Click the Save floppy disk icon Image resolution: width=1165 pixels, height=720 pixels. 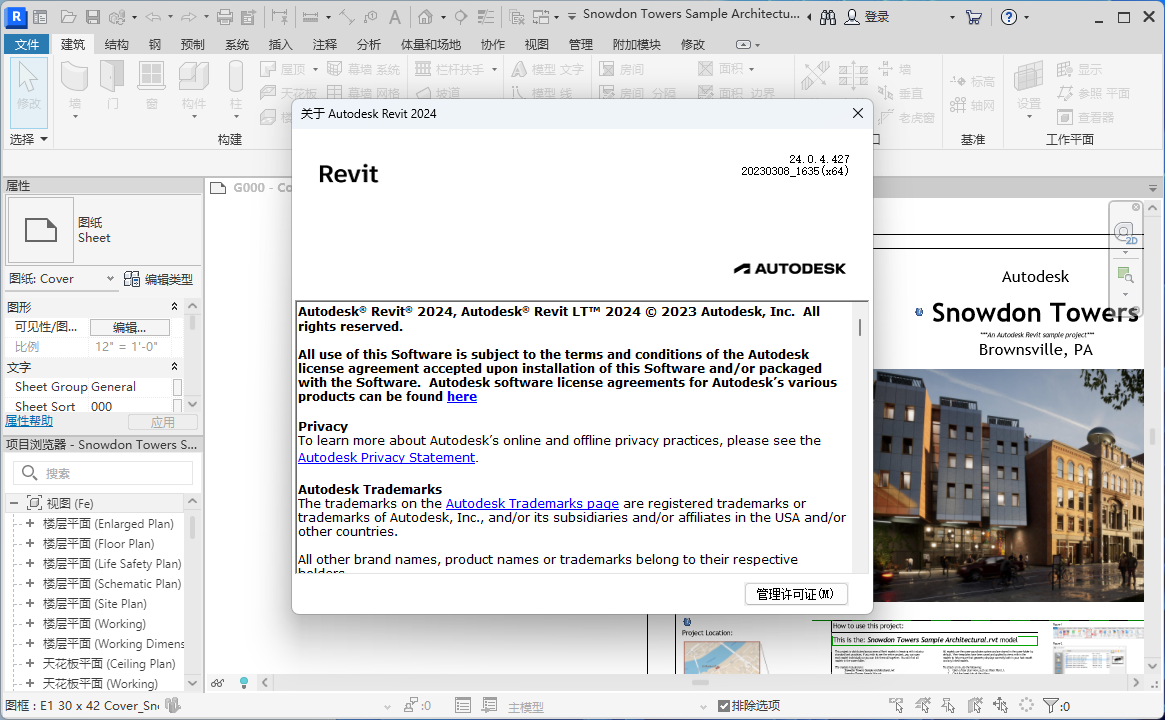(93, 16)
